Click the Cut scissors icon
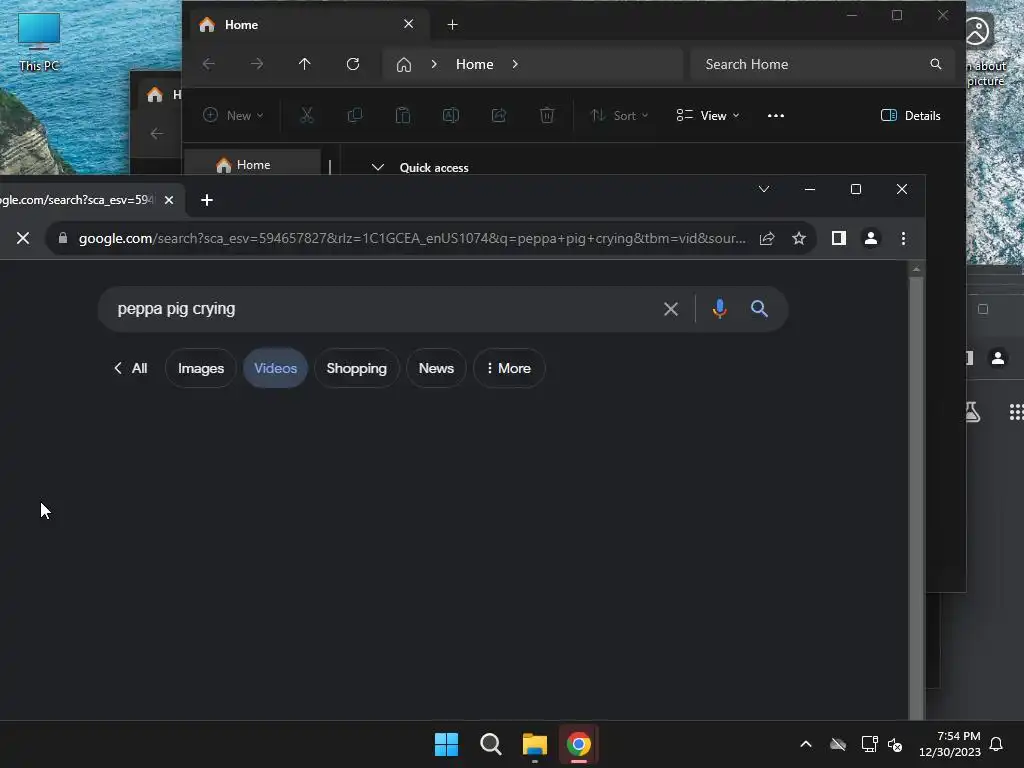The width and height of the screenshot is (1024, 768). click(x=307, y=116)
